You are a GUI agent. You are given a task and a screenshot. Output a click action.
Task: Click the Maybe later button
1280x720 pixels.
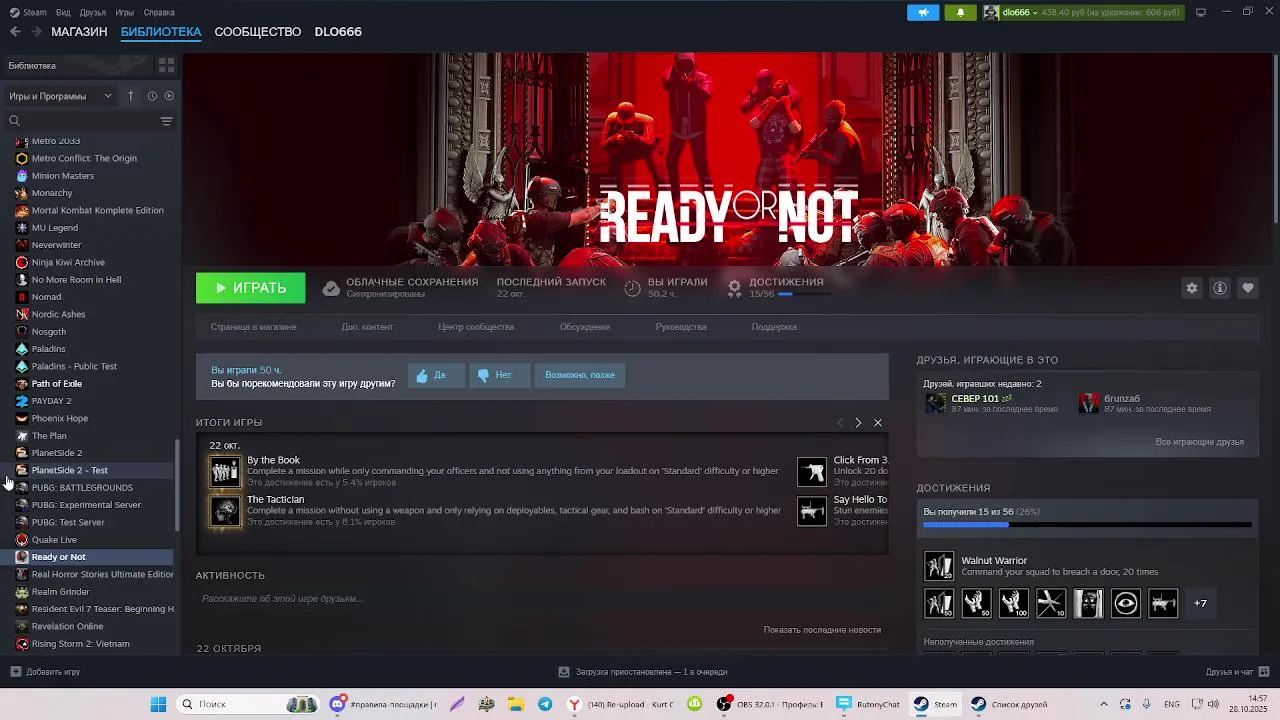click(580, 375)
